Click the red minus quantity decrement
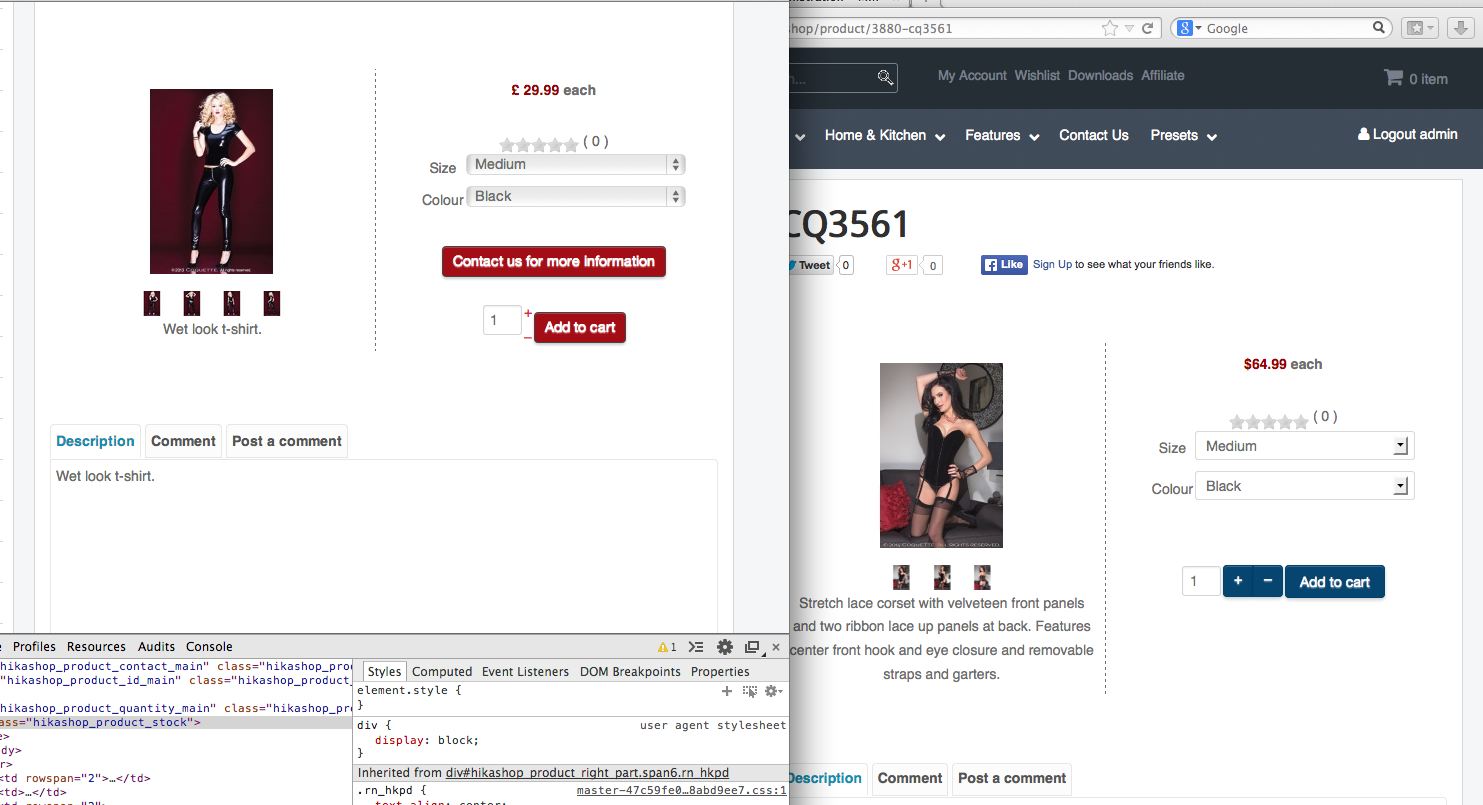Image resolution: width=1483 pixels, height=805 pixels. tap(528, 338)
